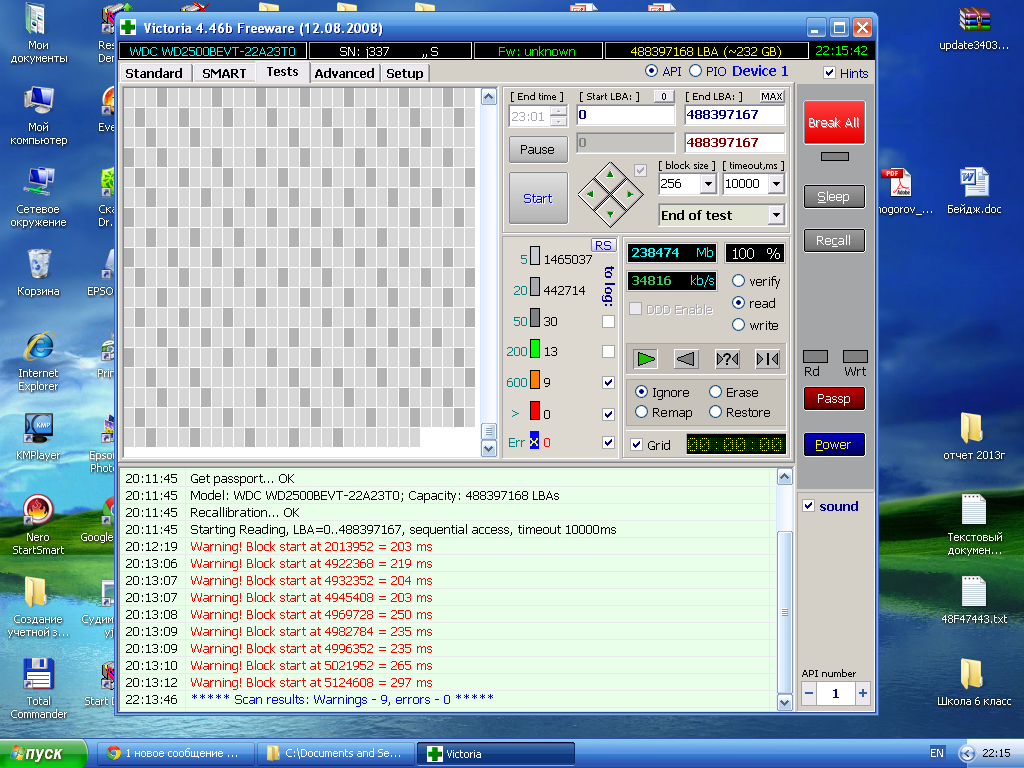This screenshot has width=1024, height=768.
Task: Toggle the log checkbox for 50 ms blocks
Action: (x=608, y=321)
